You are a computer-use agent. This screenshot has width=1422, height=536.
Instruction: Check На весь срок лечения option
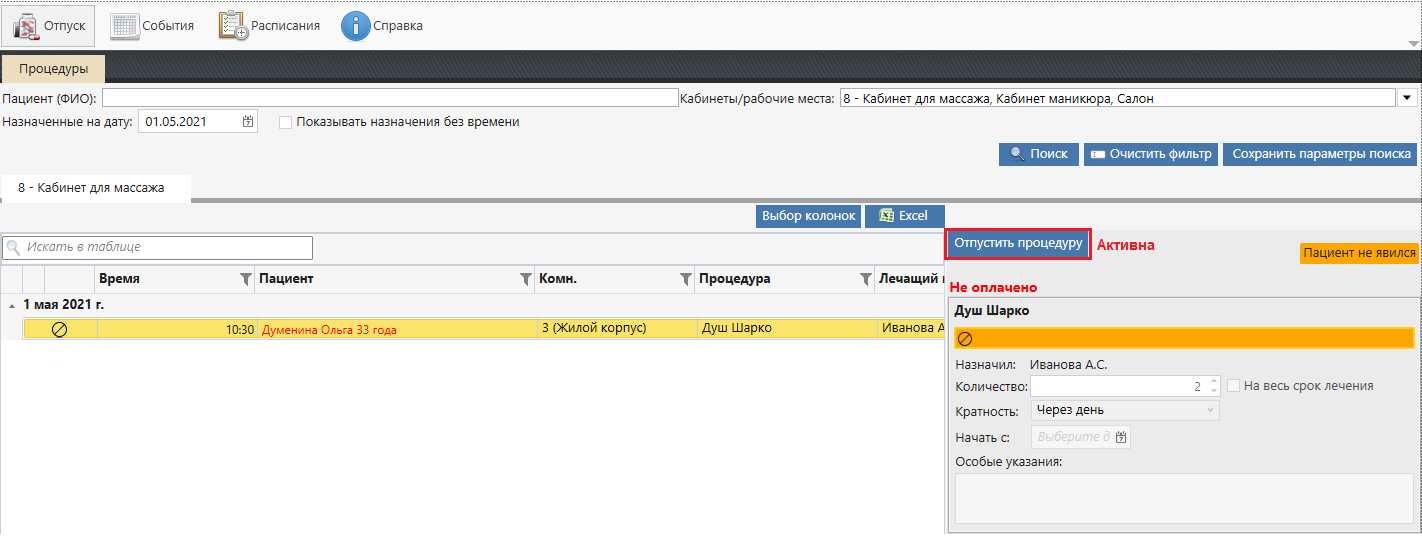pos(1234,386)
